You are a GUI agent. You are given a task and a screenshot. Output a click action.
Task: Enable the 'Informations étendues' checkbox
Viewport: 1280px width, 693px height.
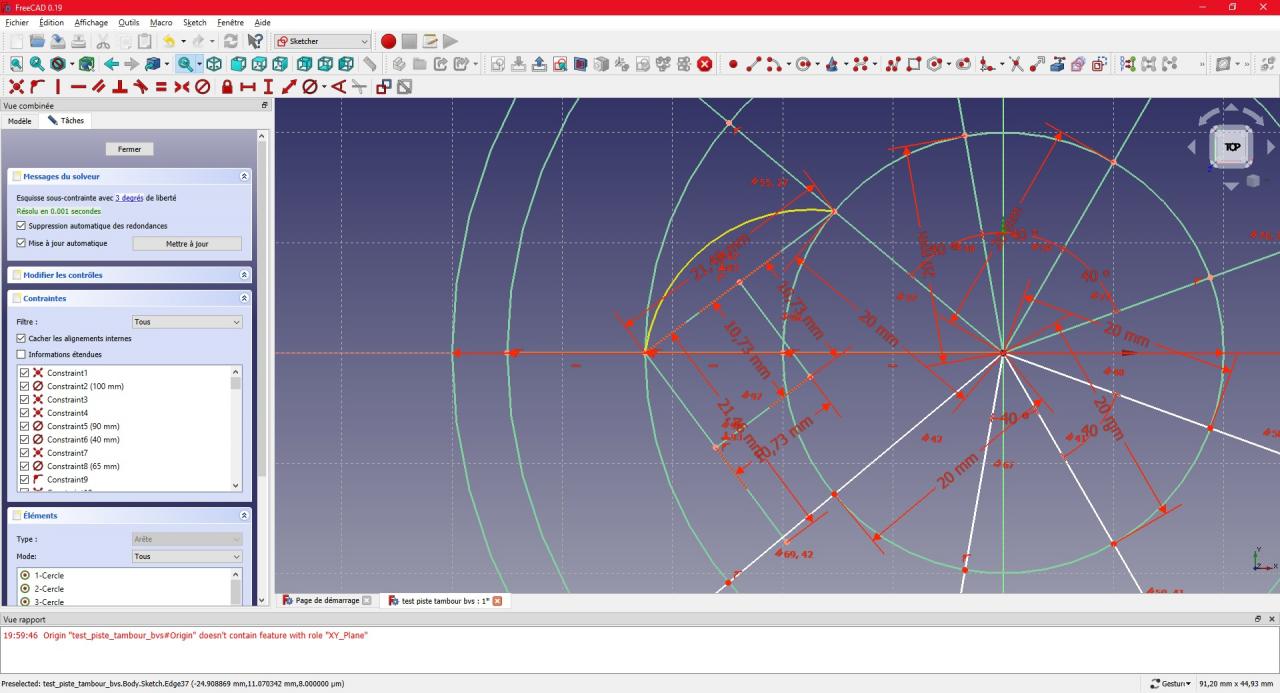22,354
